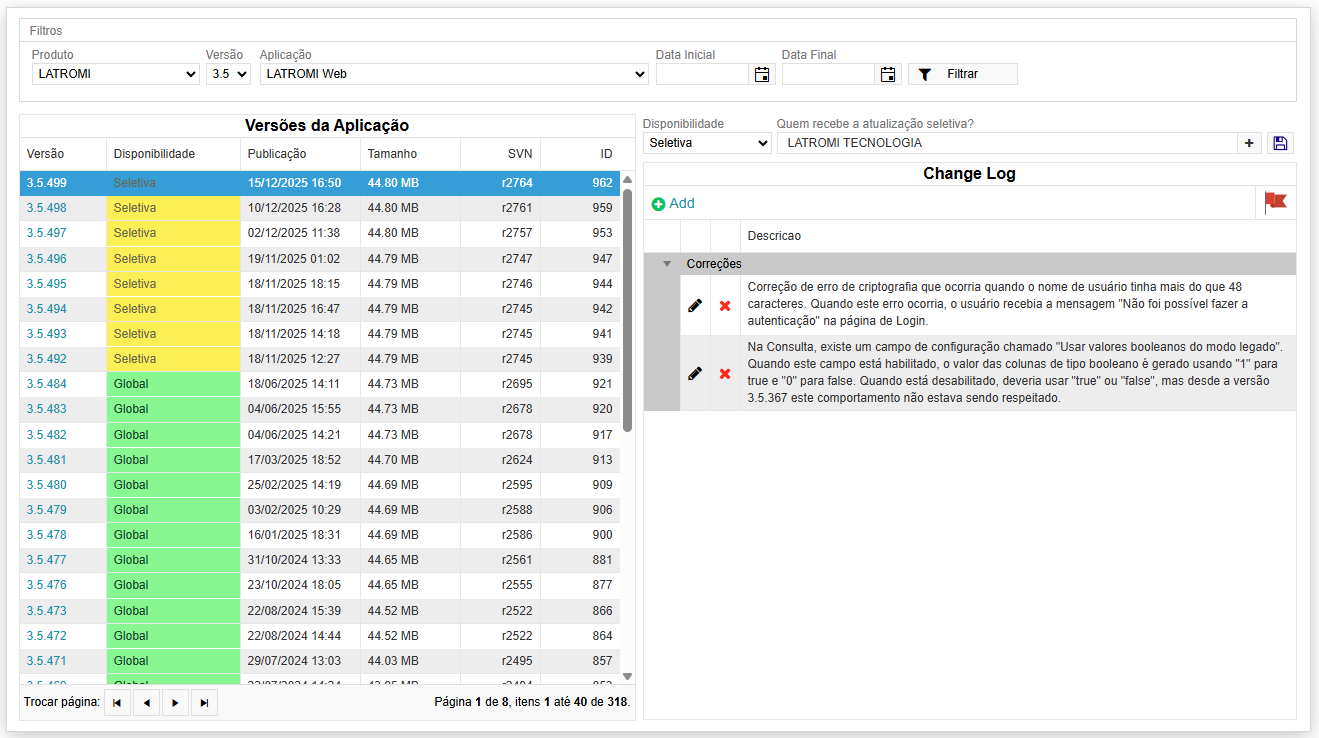Image resolution: width=1319 pixels, height=738 pixels.
Task: Add a new change log entry
Action: tap(673, 203)
